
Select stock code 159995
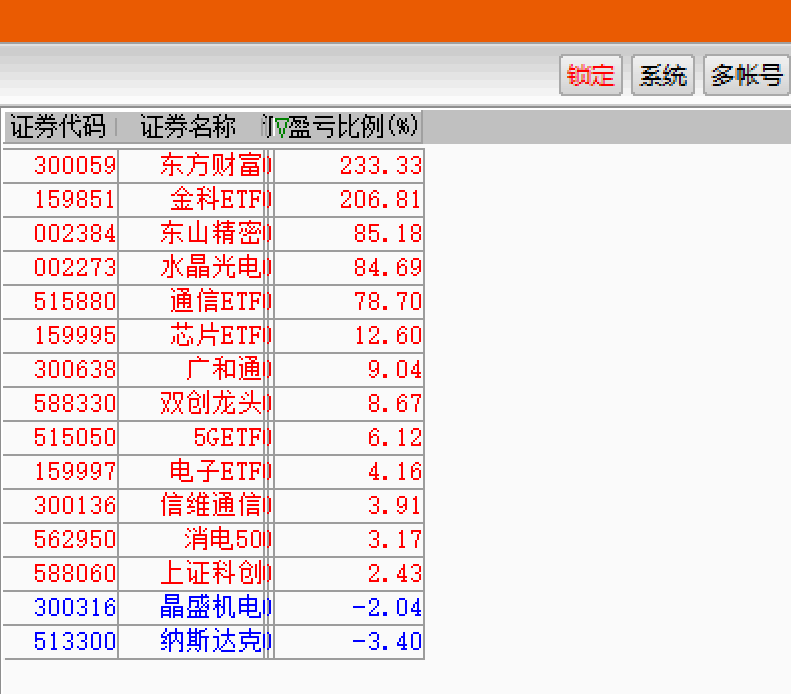pyautogui.click(x=75, y=335)
